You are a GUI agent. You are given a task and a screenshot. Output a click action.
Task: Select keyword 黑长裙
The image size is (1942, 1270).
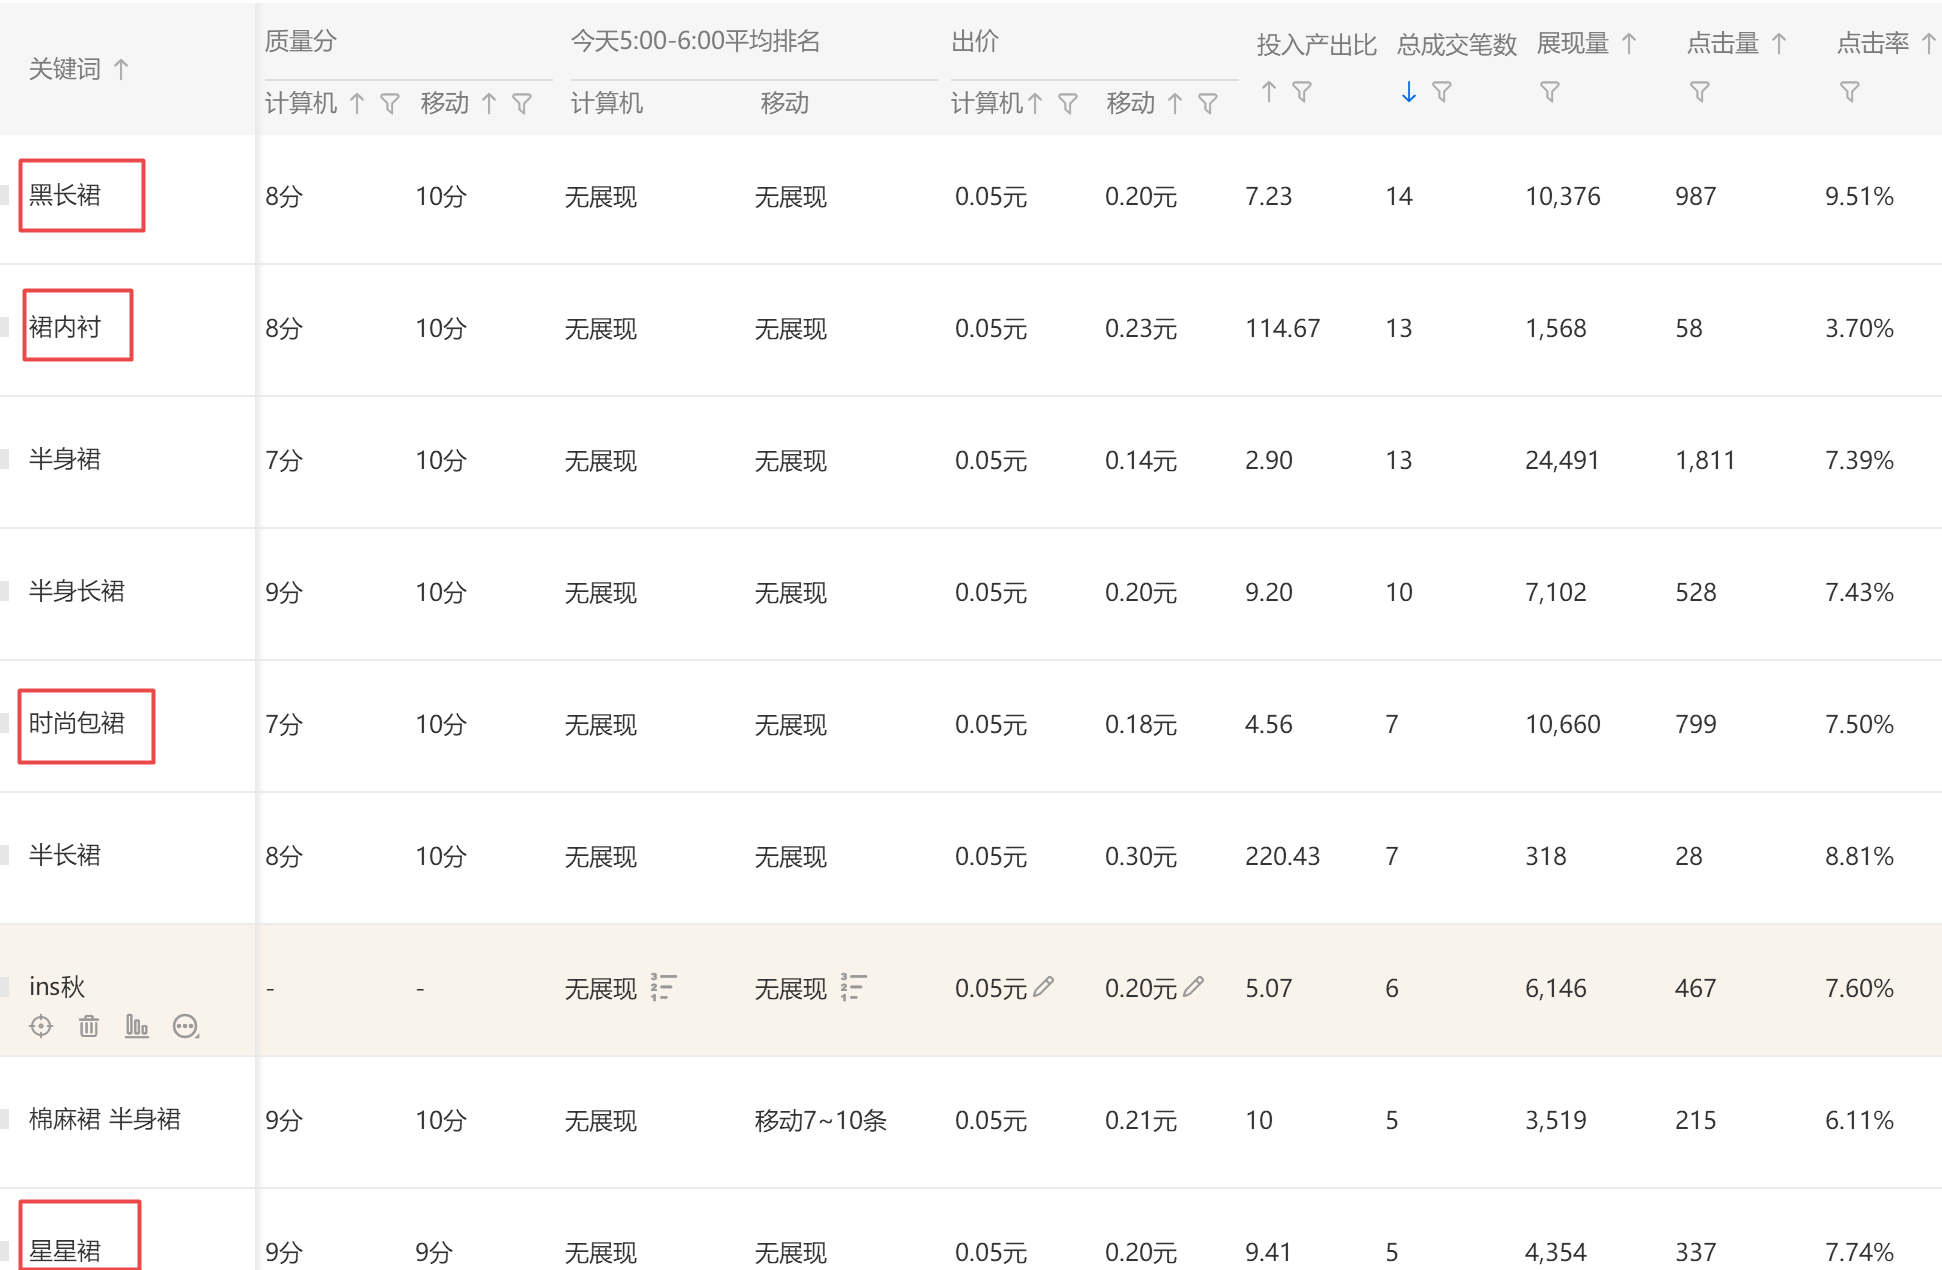65,195
